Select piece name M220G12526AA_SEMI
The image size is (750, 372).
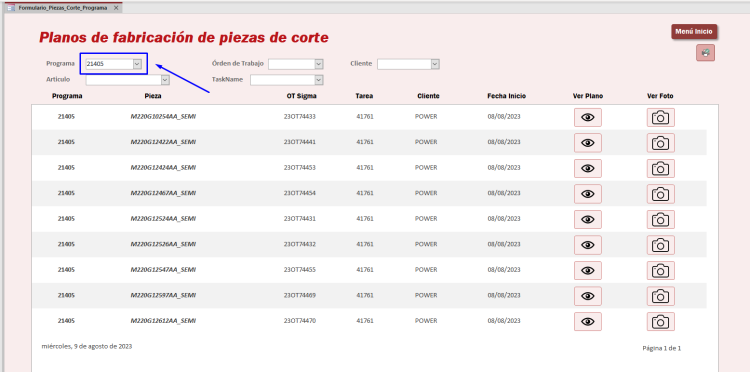point(163,244)
